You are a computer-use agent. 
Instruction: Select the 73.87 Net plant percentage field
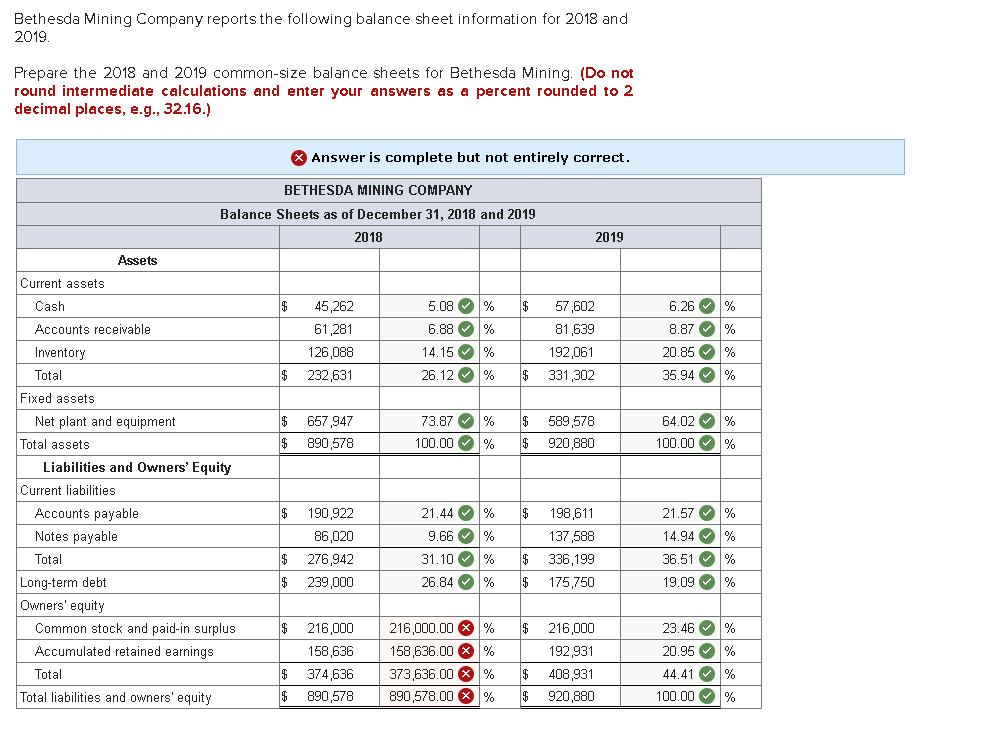pos(429,421)
